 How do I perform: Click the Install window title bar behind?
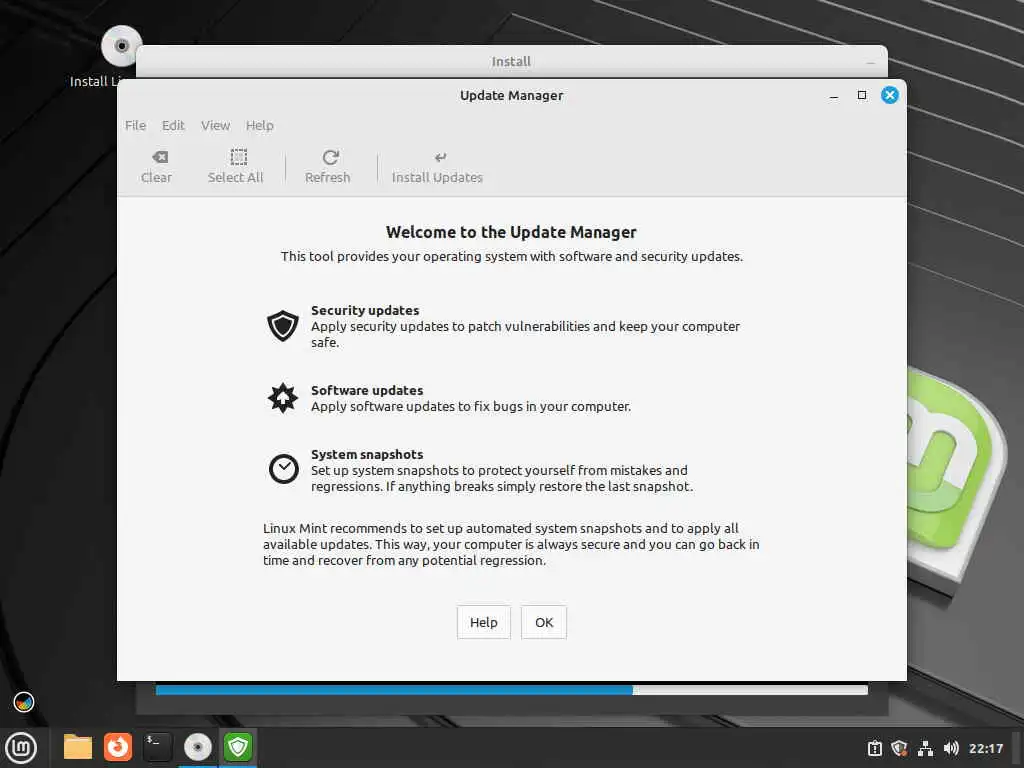[x=511, y=61]
